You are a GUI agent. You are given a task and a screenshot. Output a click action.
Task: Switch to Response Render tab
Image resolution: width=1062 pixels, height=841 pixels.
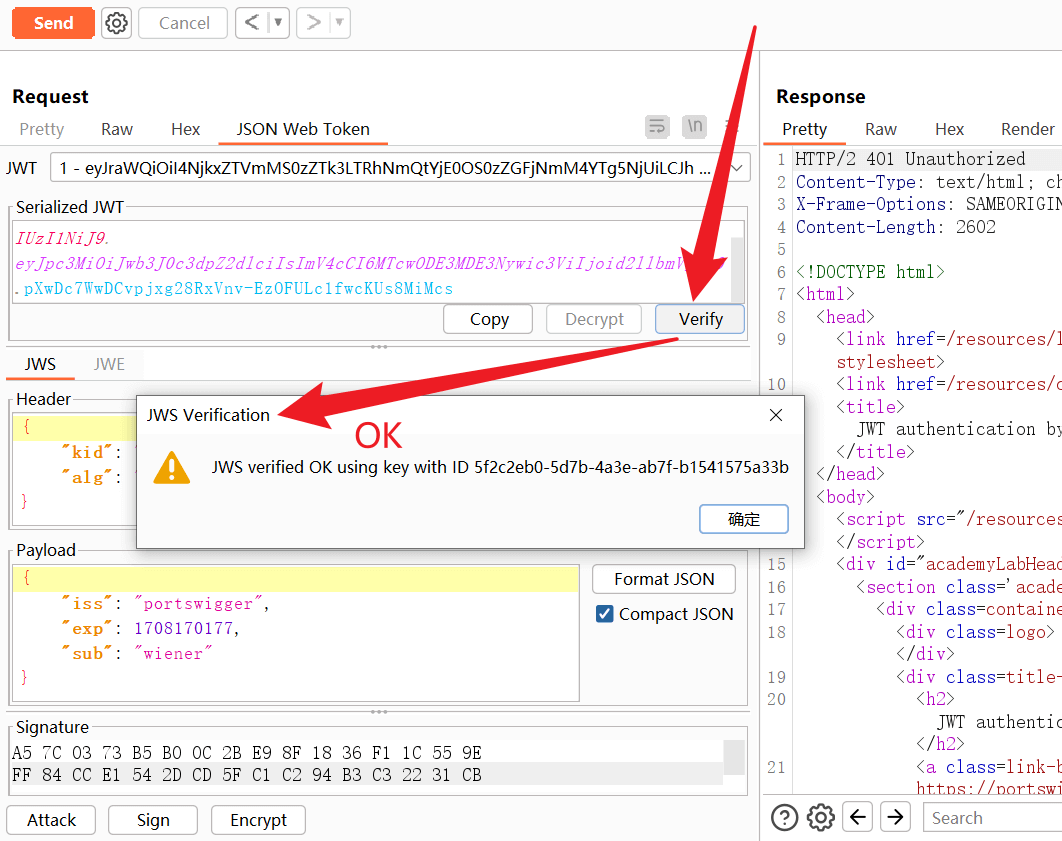click(1027, 129)
